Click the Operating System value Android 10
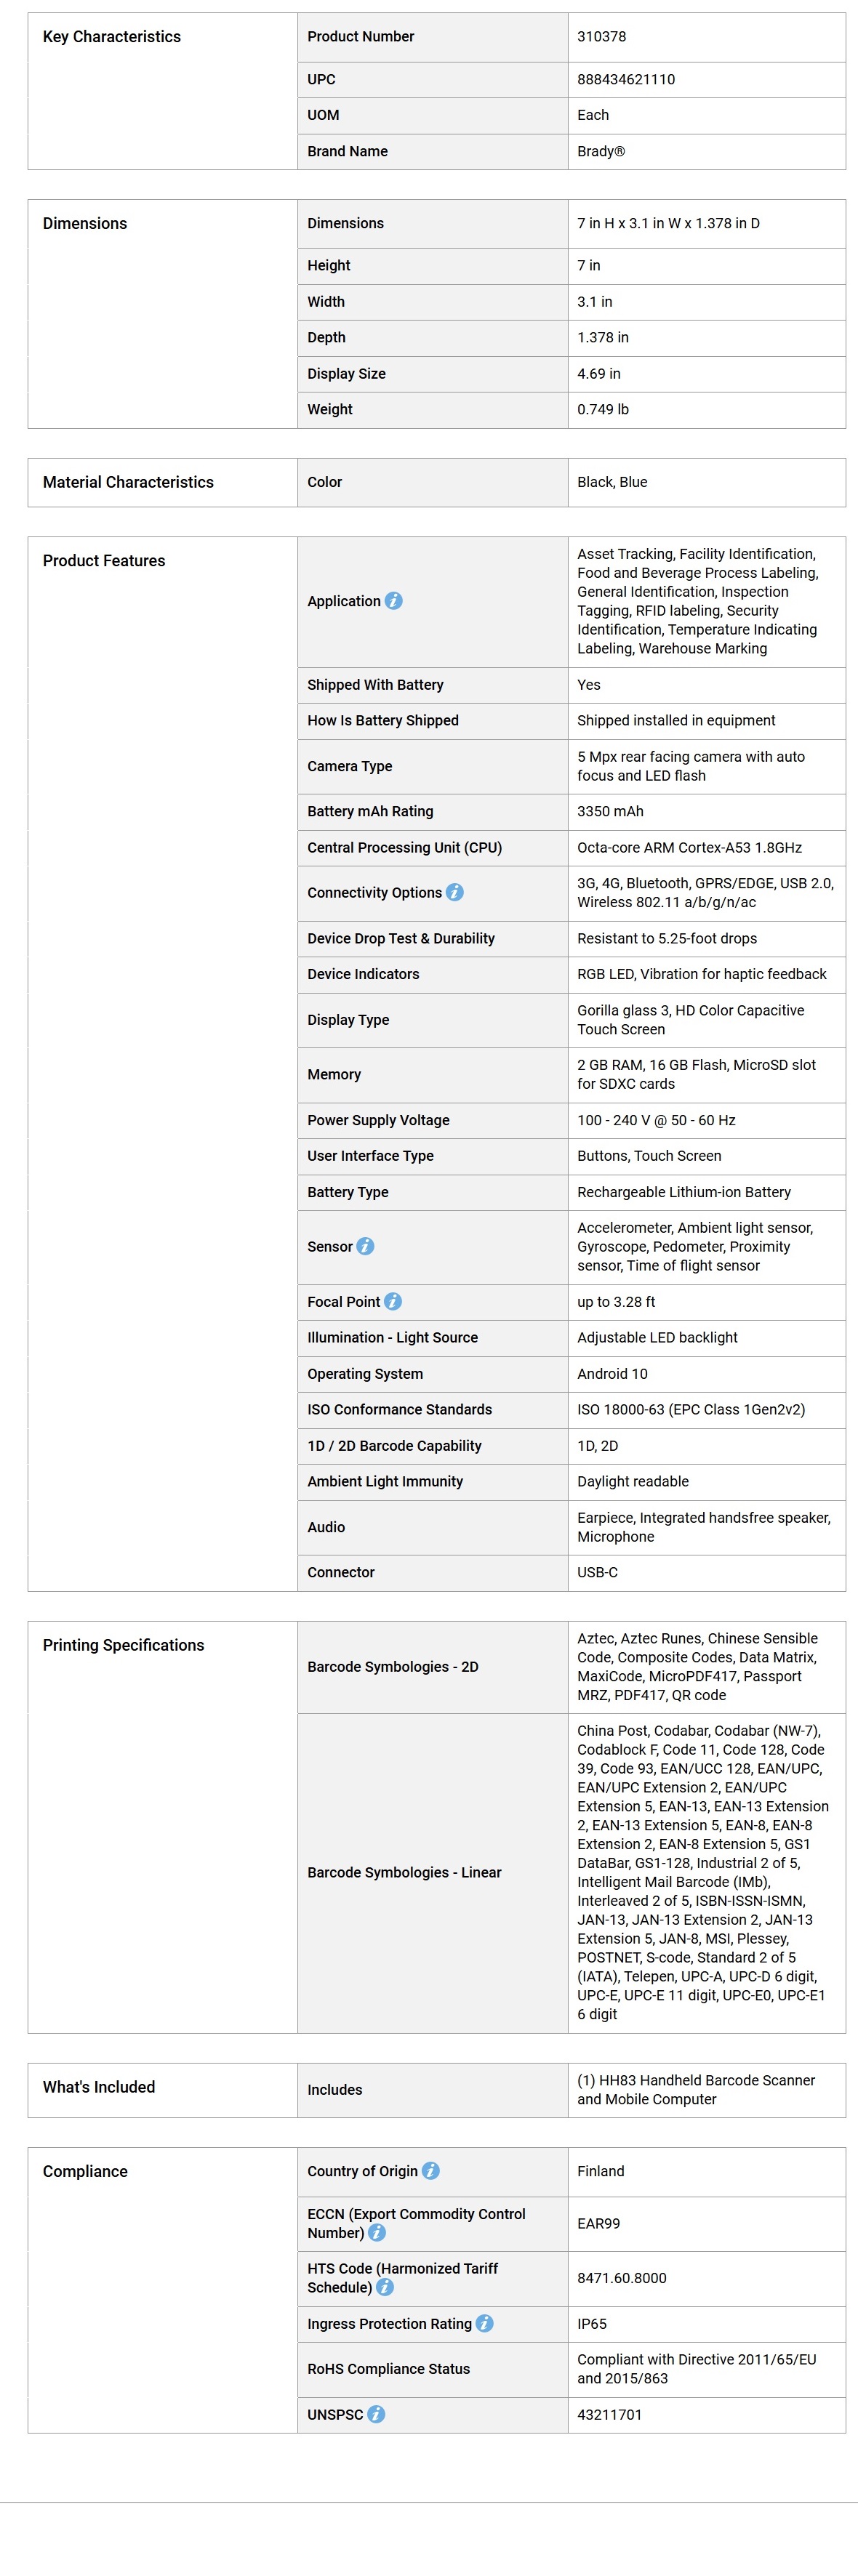The width and height of the screenshot is (858, 2576). [612, 1374]
